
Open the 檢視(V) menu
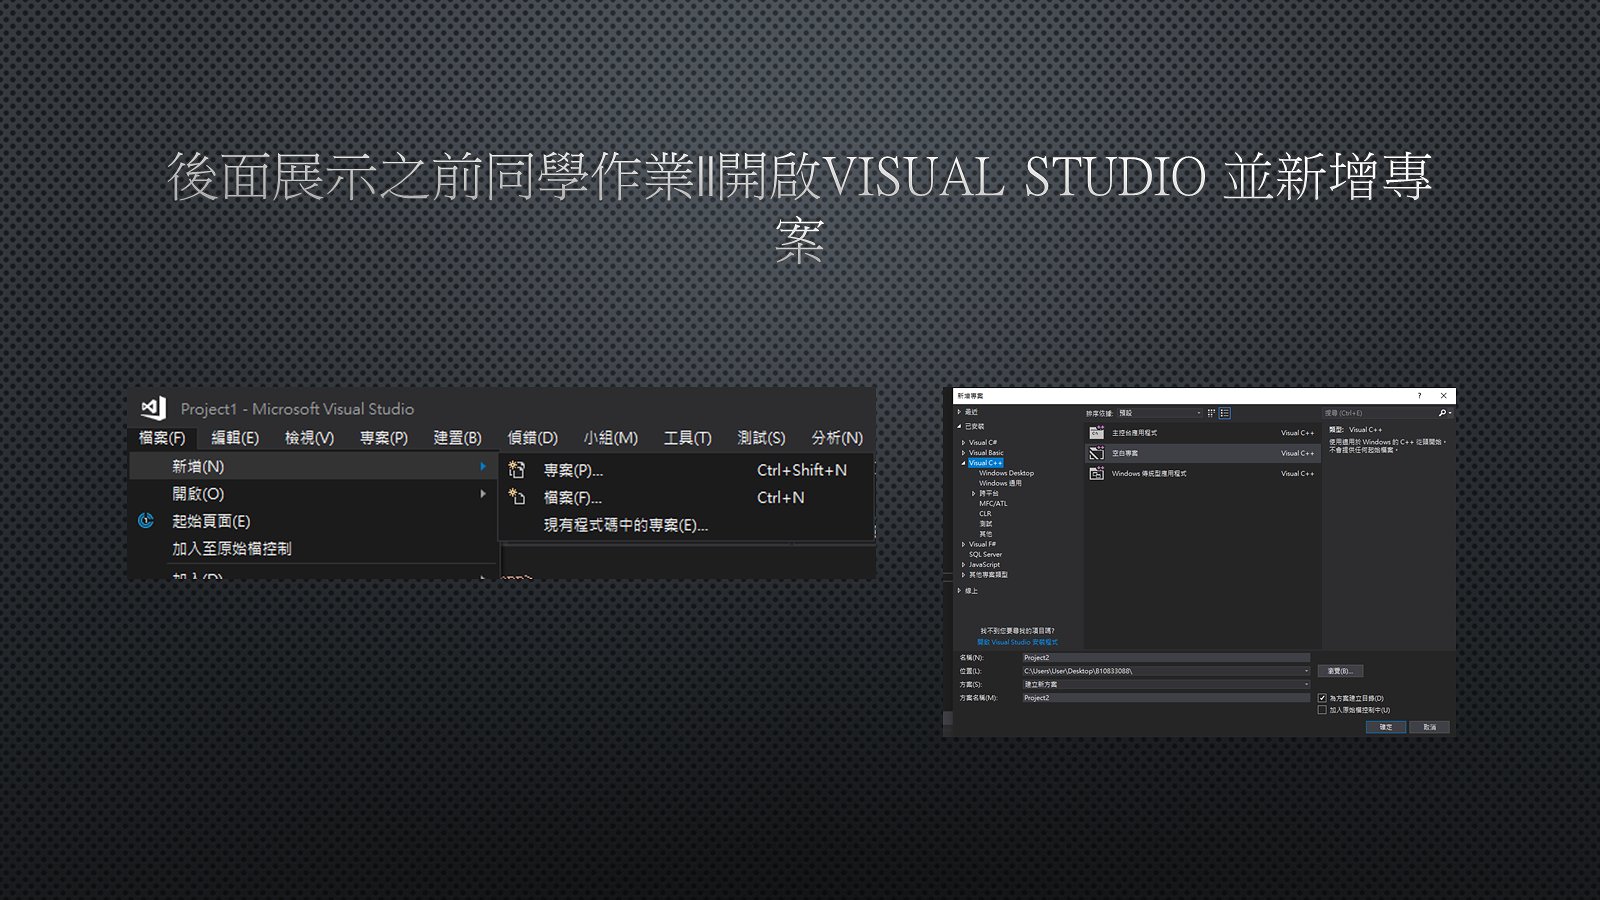pyautogui.click(x=309, y=438)
